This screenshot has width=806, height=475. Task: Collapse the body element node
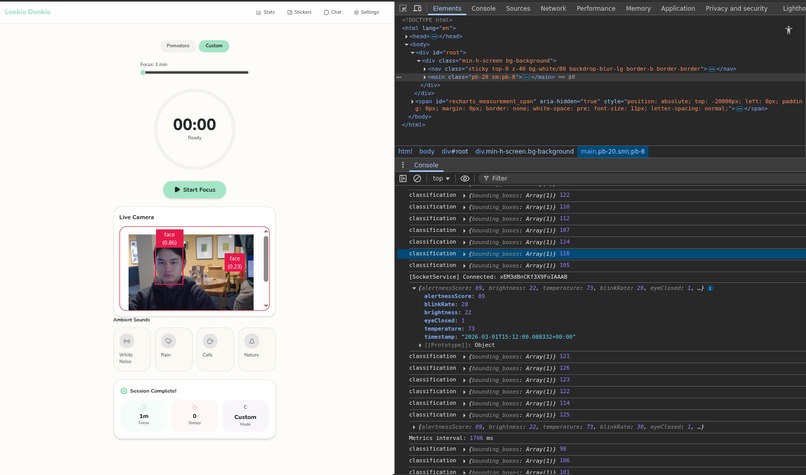pyautogui.click(x=407, y=45)
